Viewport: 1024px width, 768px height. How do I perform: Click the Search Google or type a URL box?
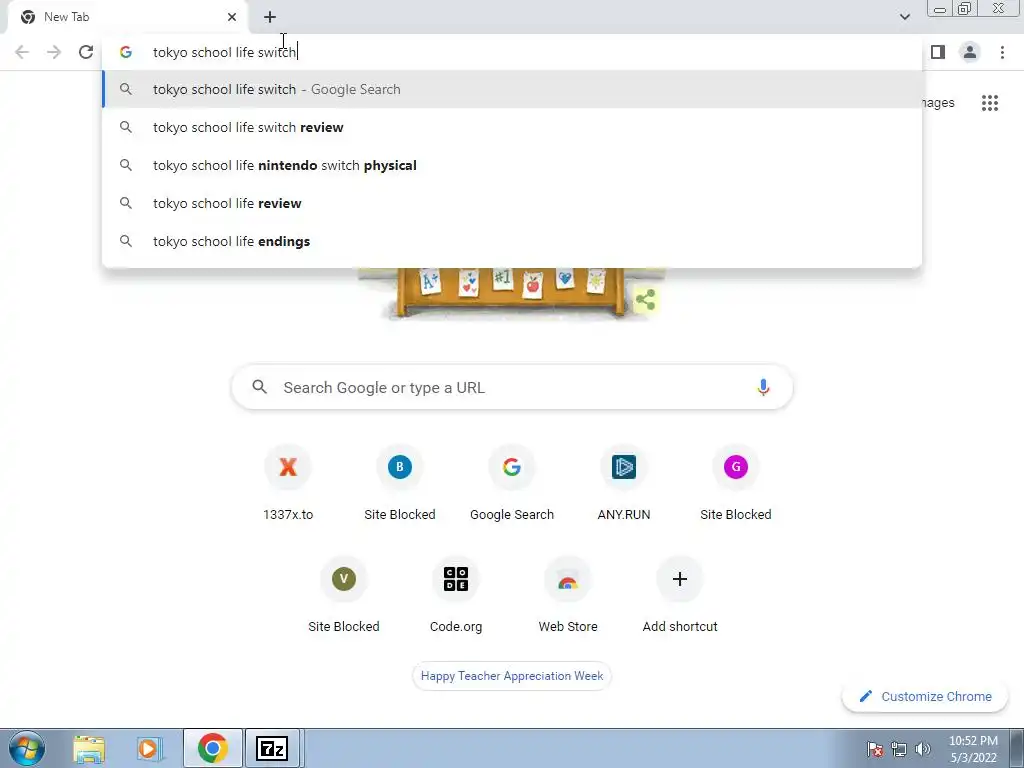(512, 387)
